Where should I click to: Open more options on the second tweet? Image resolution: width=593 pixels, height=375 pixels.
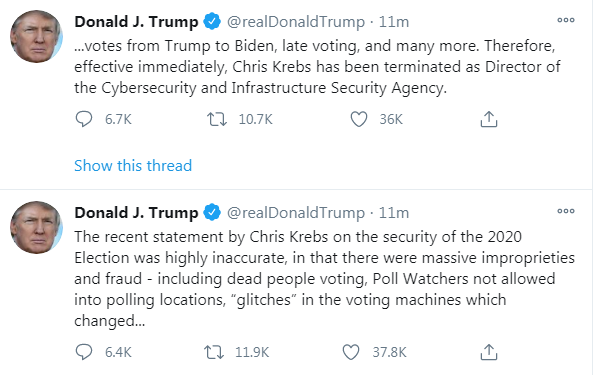click(x=566, y=211)
